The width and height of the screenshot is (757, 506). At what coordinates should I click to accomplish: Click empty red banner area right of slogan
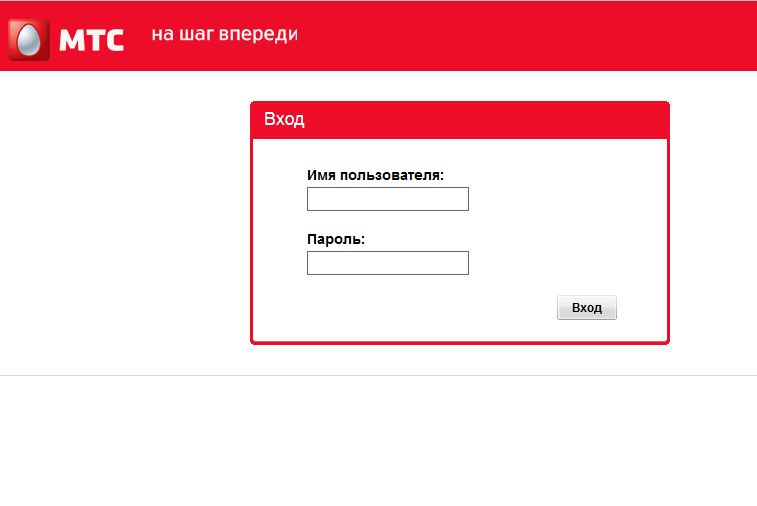click(530, 36)
